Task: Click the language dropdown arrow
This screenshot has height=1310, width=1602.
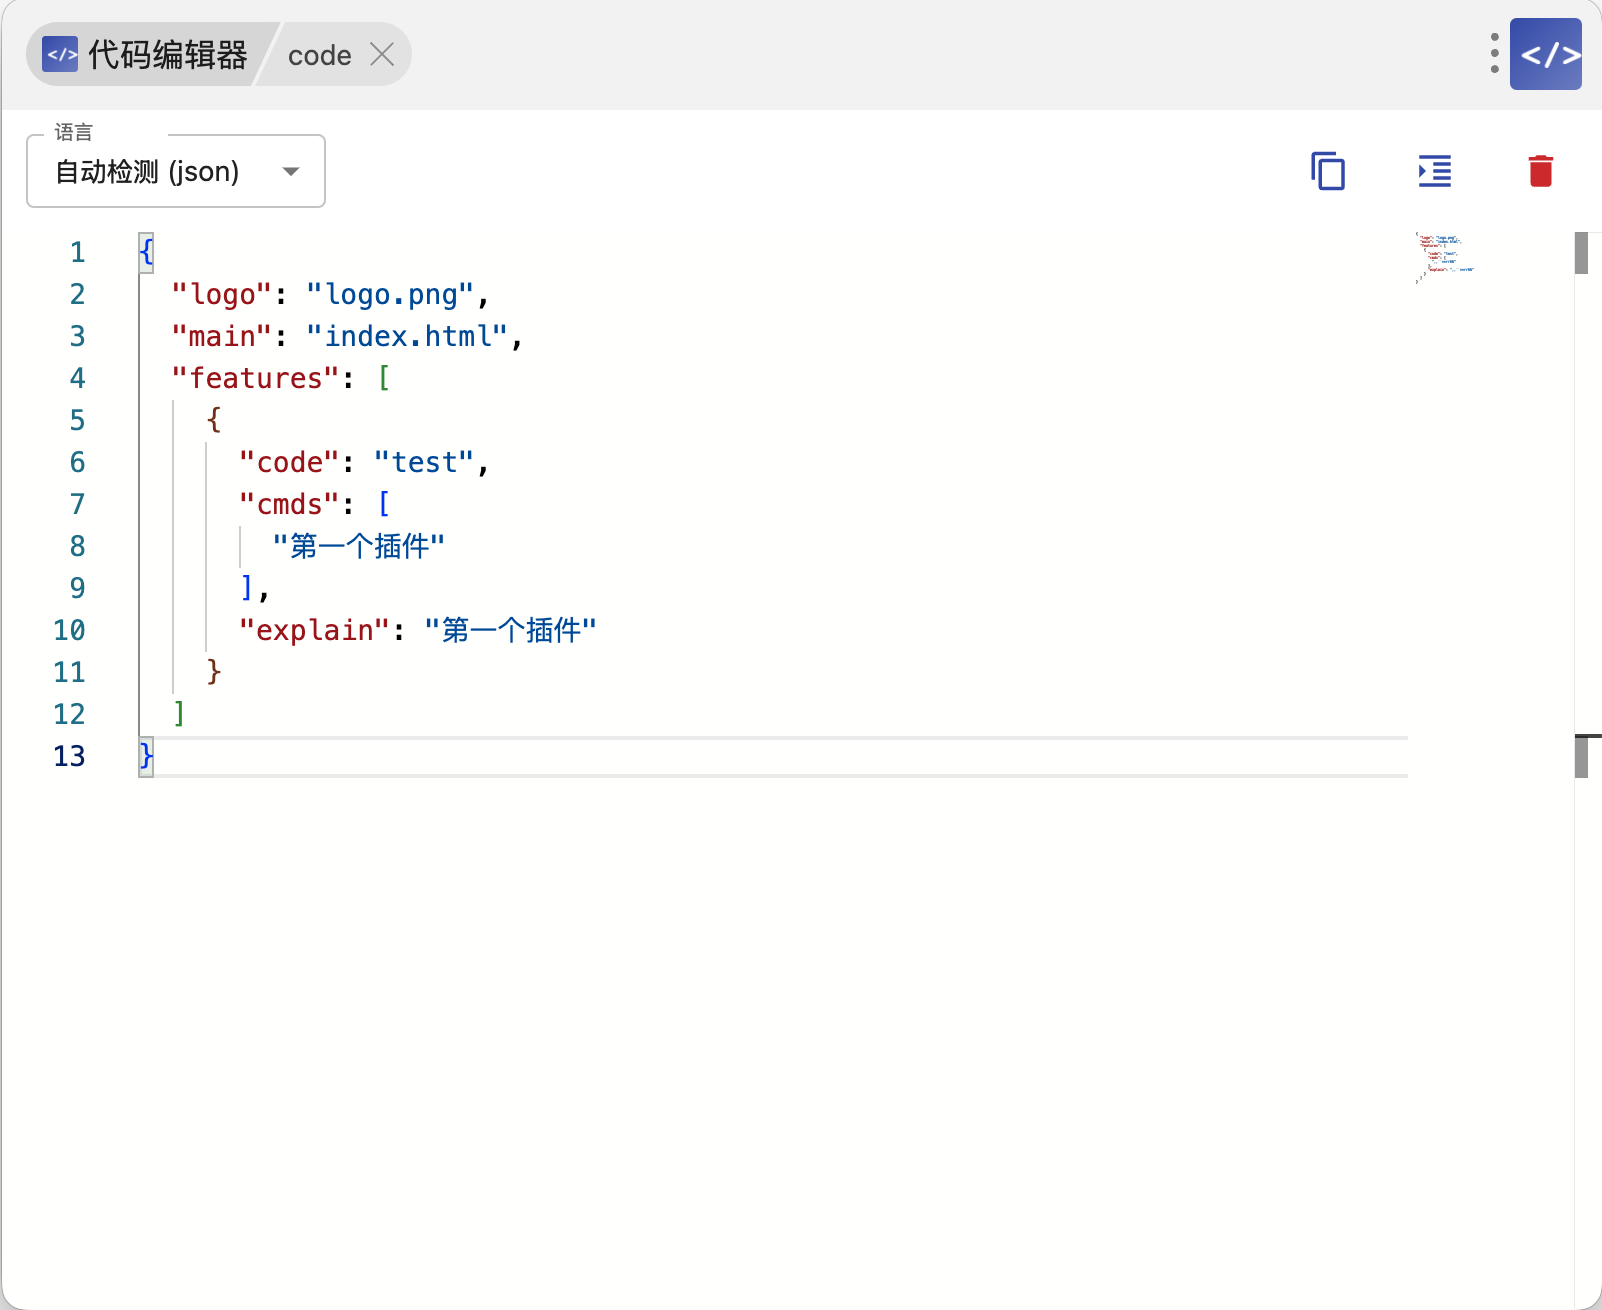Action: [291, 172]
